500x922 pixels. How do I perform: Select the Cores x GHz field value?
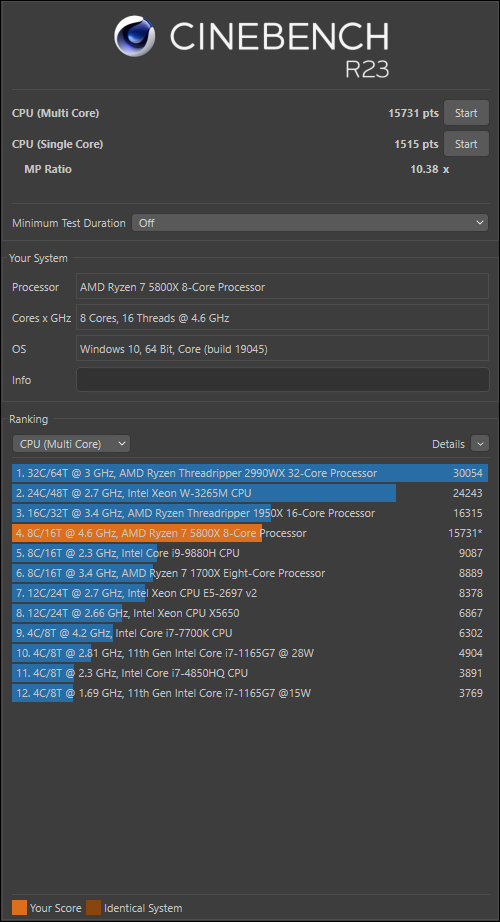(282, 318)
